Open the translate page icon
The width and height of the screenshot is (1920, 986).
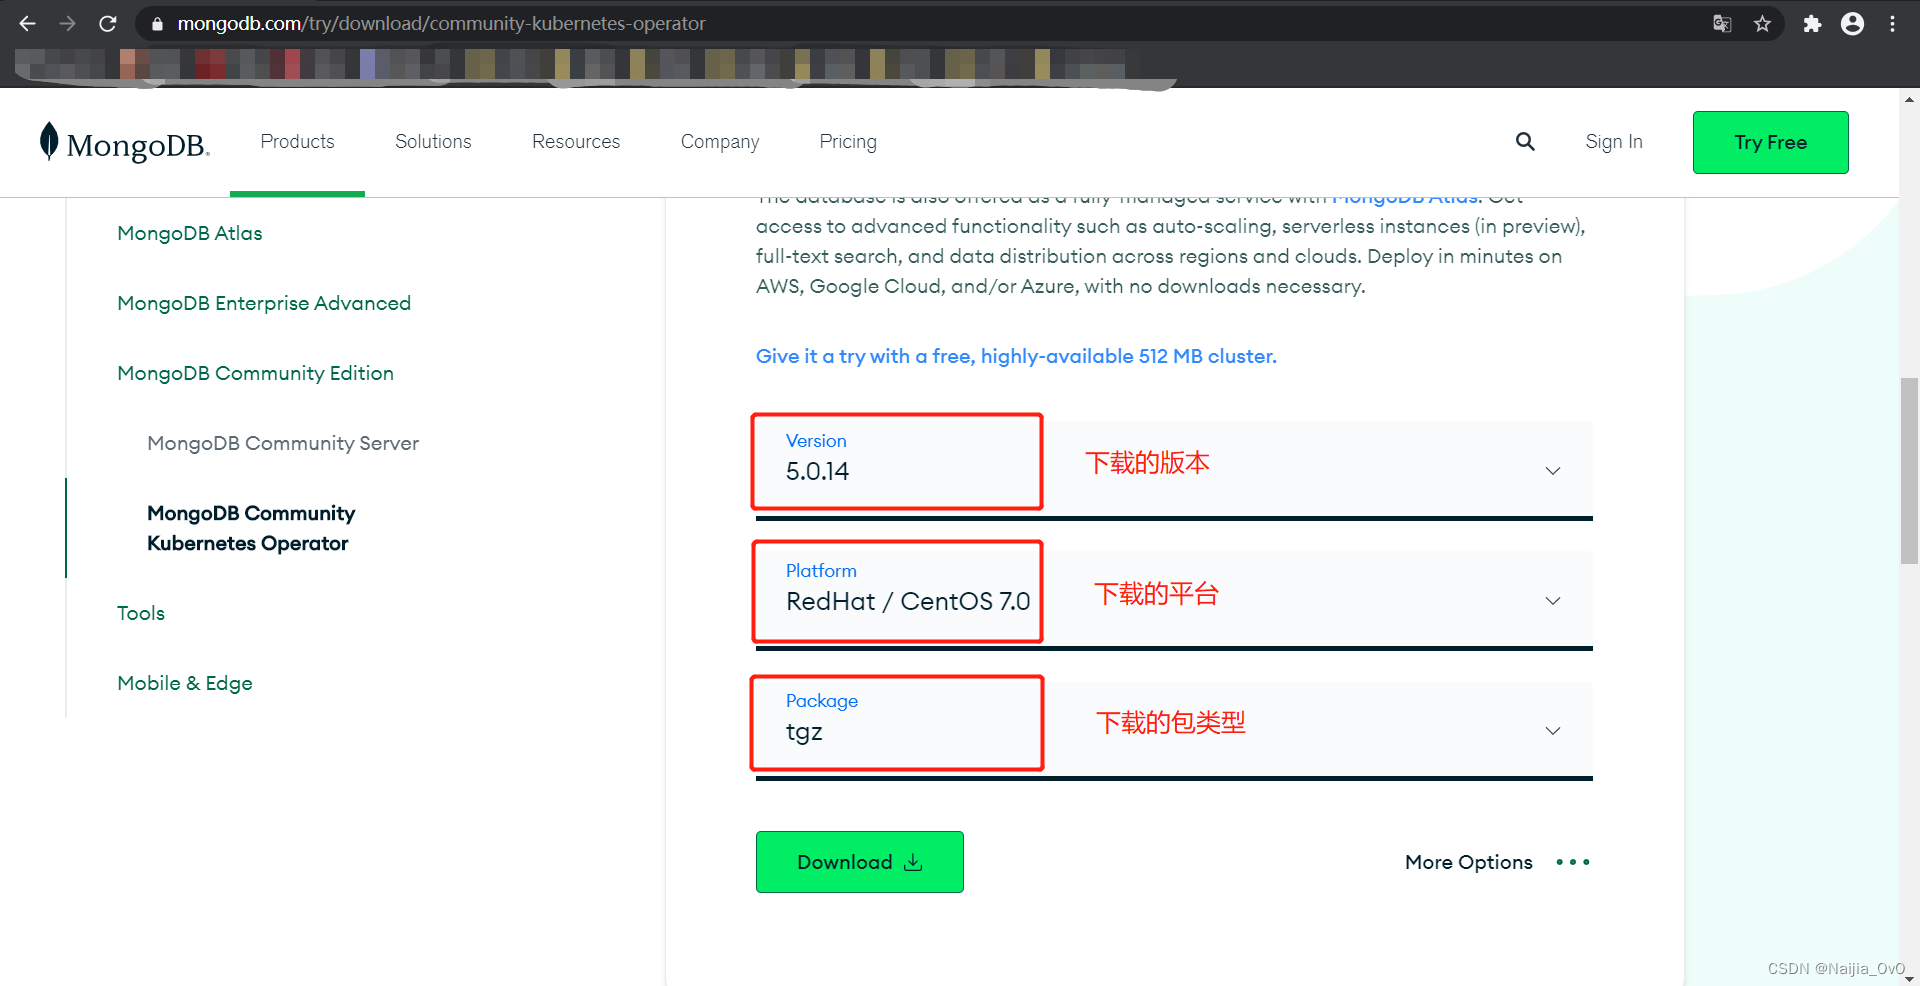tap(1722, 23)
